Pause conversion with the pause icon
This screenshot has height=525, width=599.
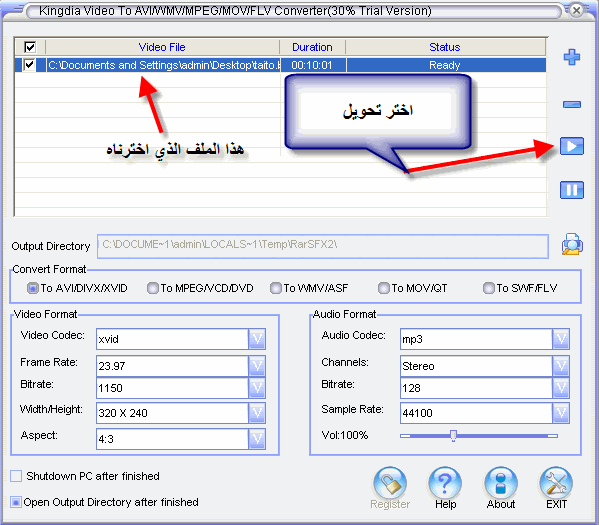[x=572, y=190]
